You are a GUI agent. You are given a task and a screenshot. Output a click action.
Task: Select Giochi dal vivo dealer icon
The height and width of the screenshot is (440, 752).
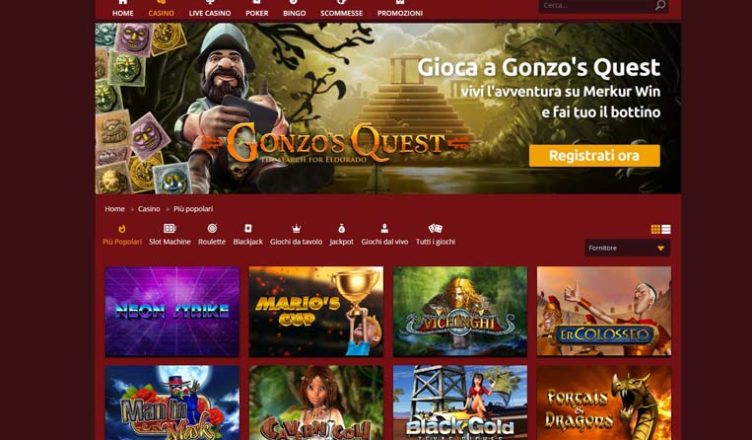(x=384, y=228)
